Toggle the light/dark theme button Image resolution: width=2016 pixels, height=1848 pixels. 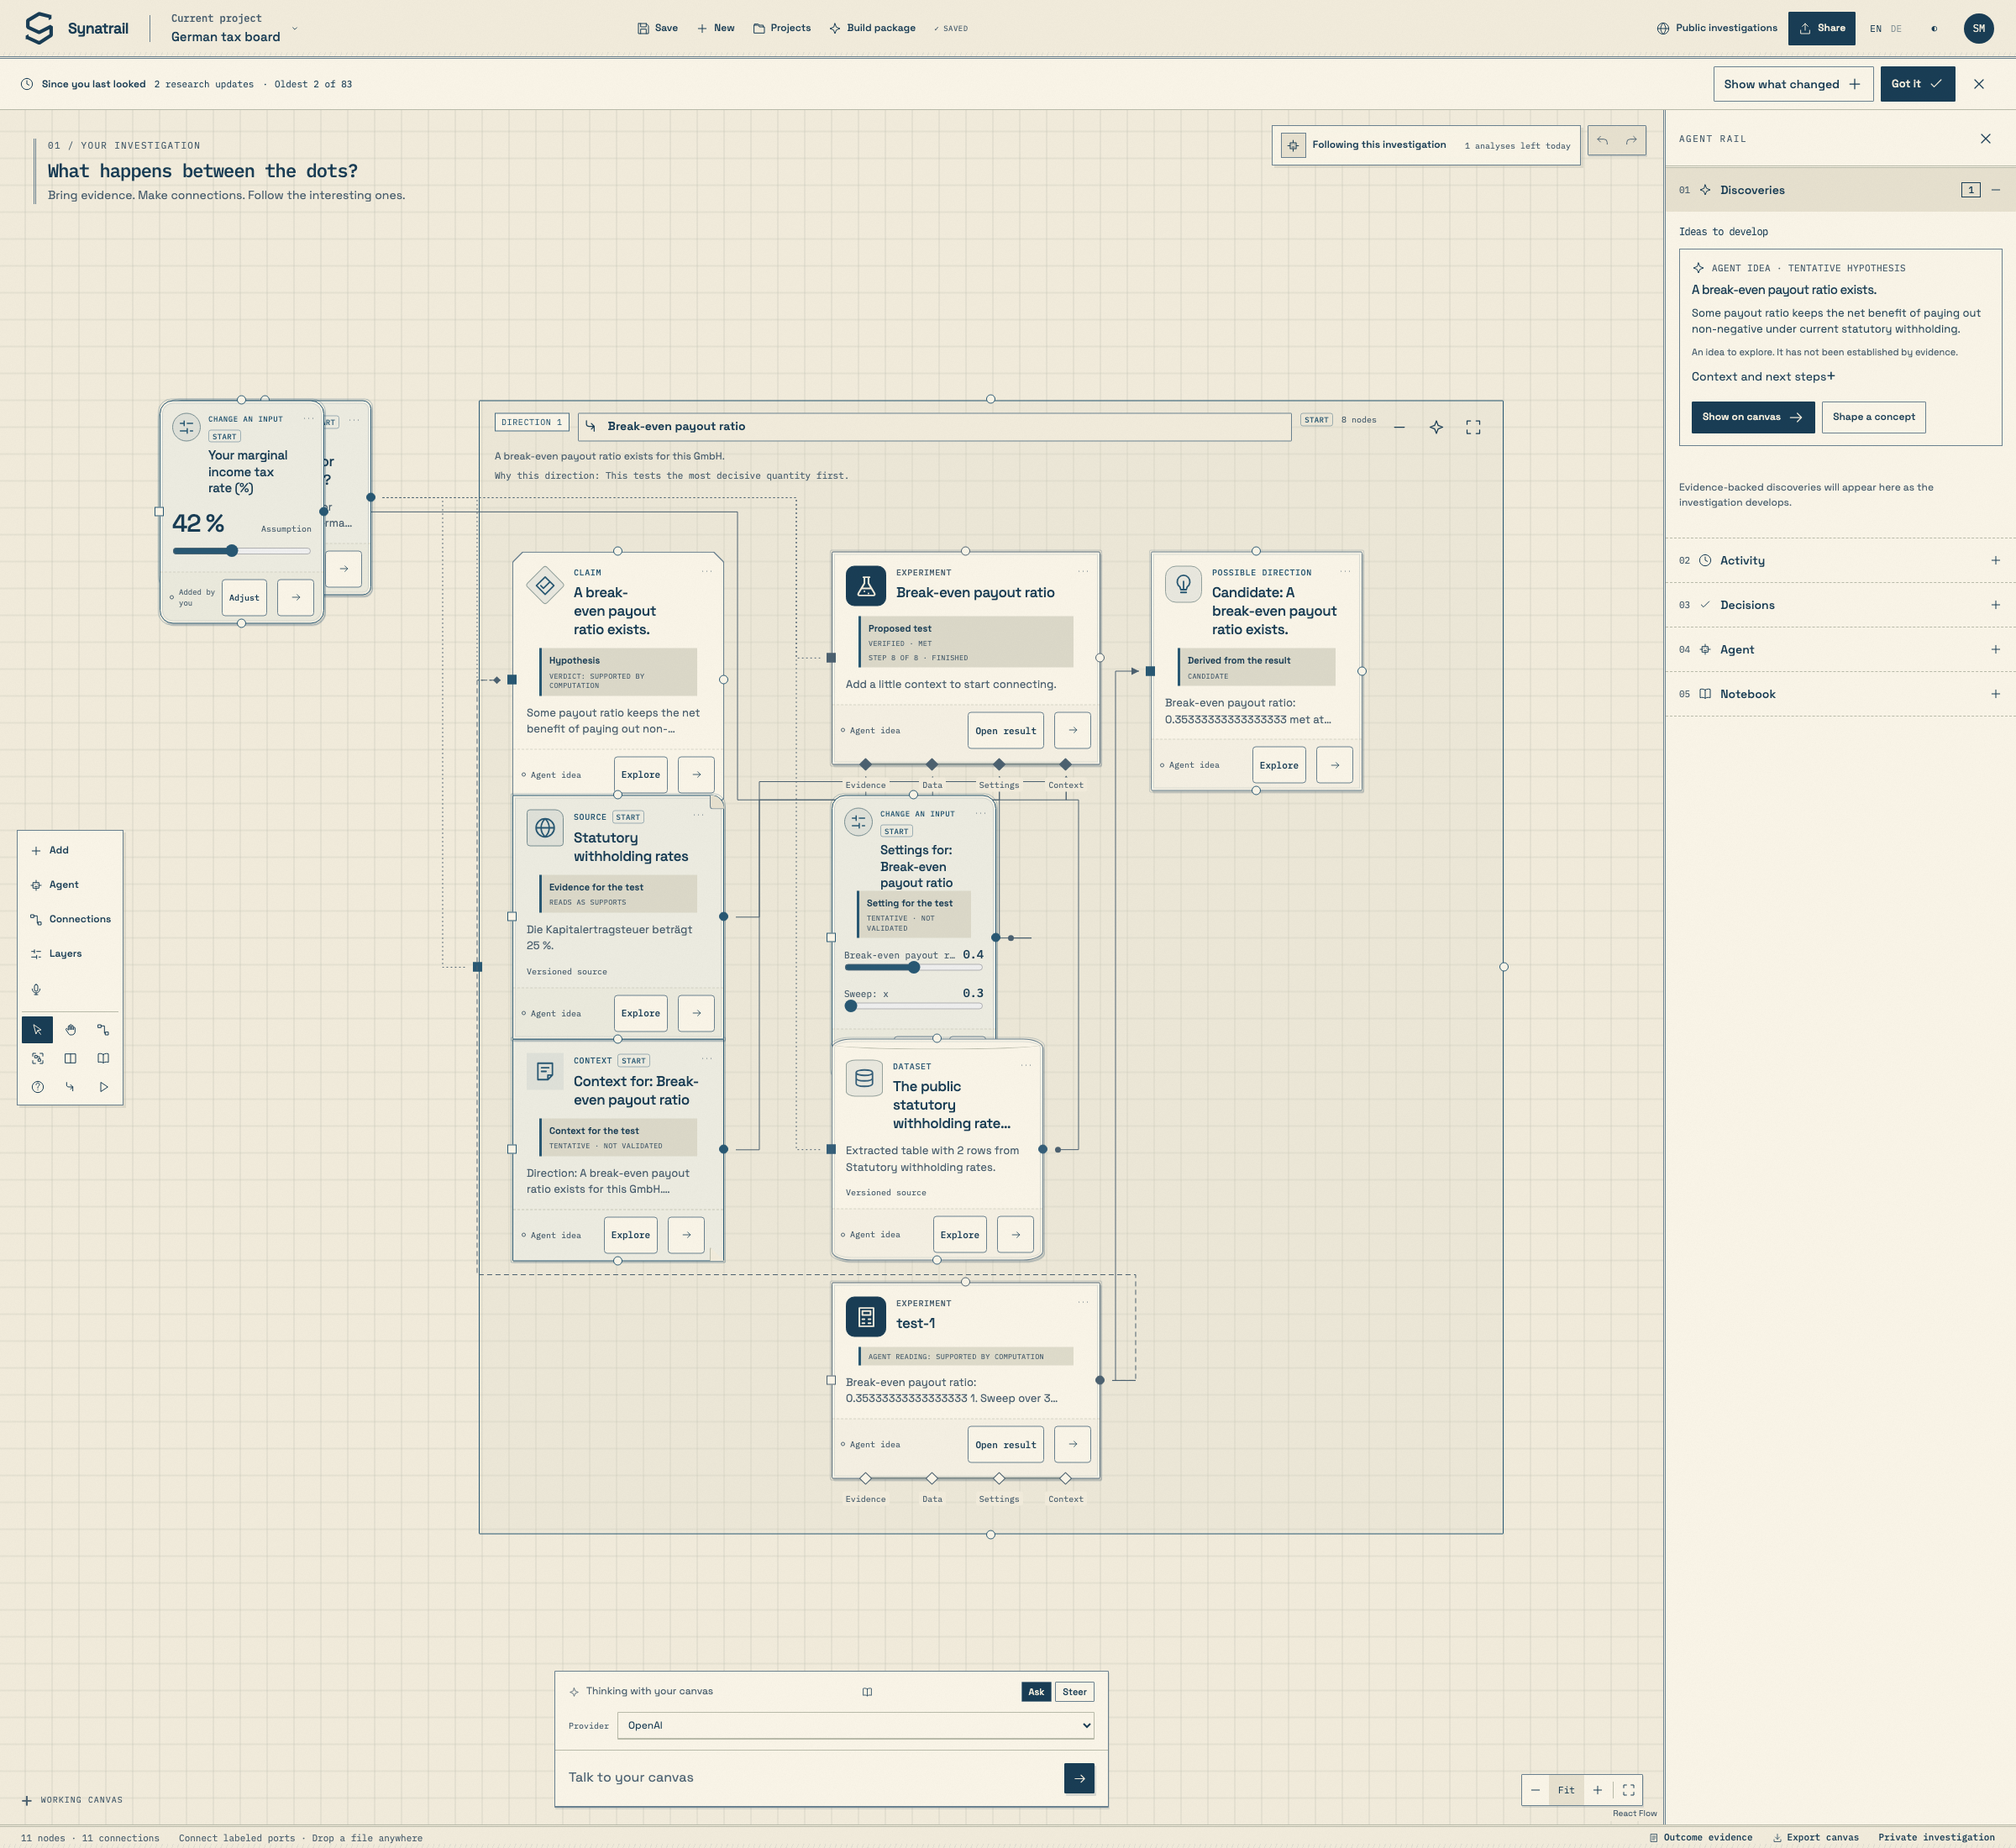pyautogui.click(x=1934, y=29)
